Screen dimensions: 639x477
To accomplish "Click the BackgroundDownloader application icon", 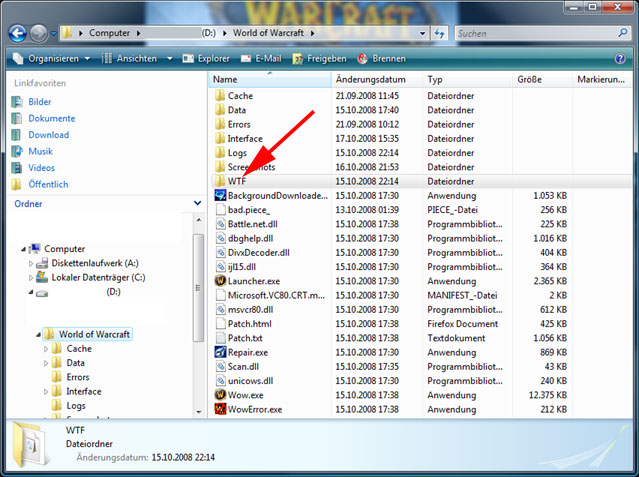I will tap(220, 195).
